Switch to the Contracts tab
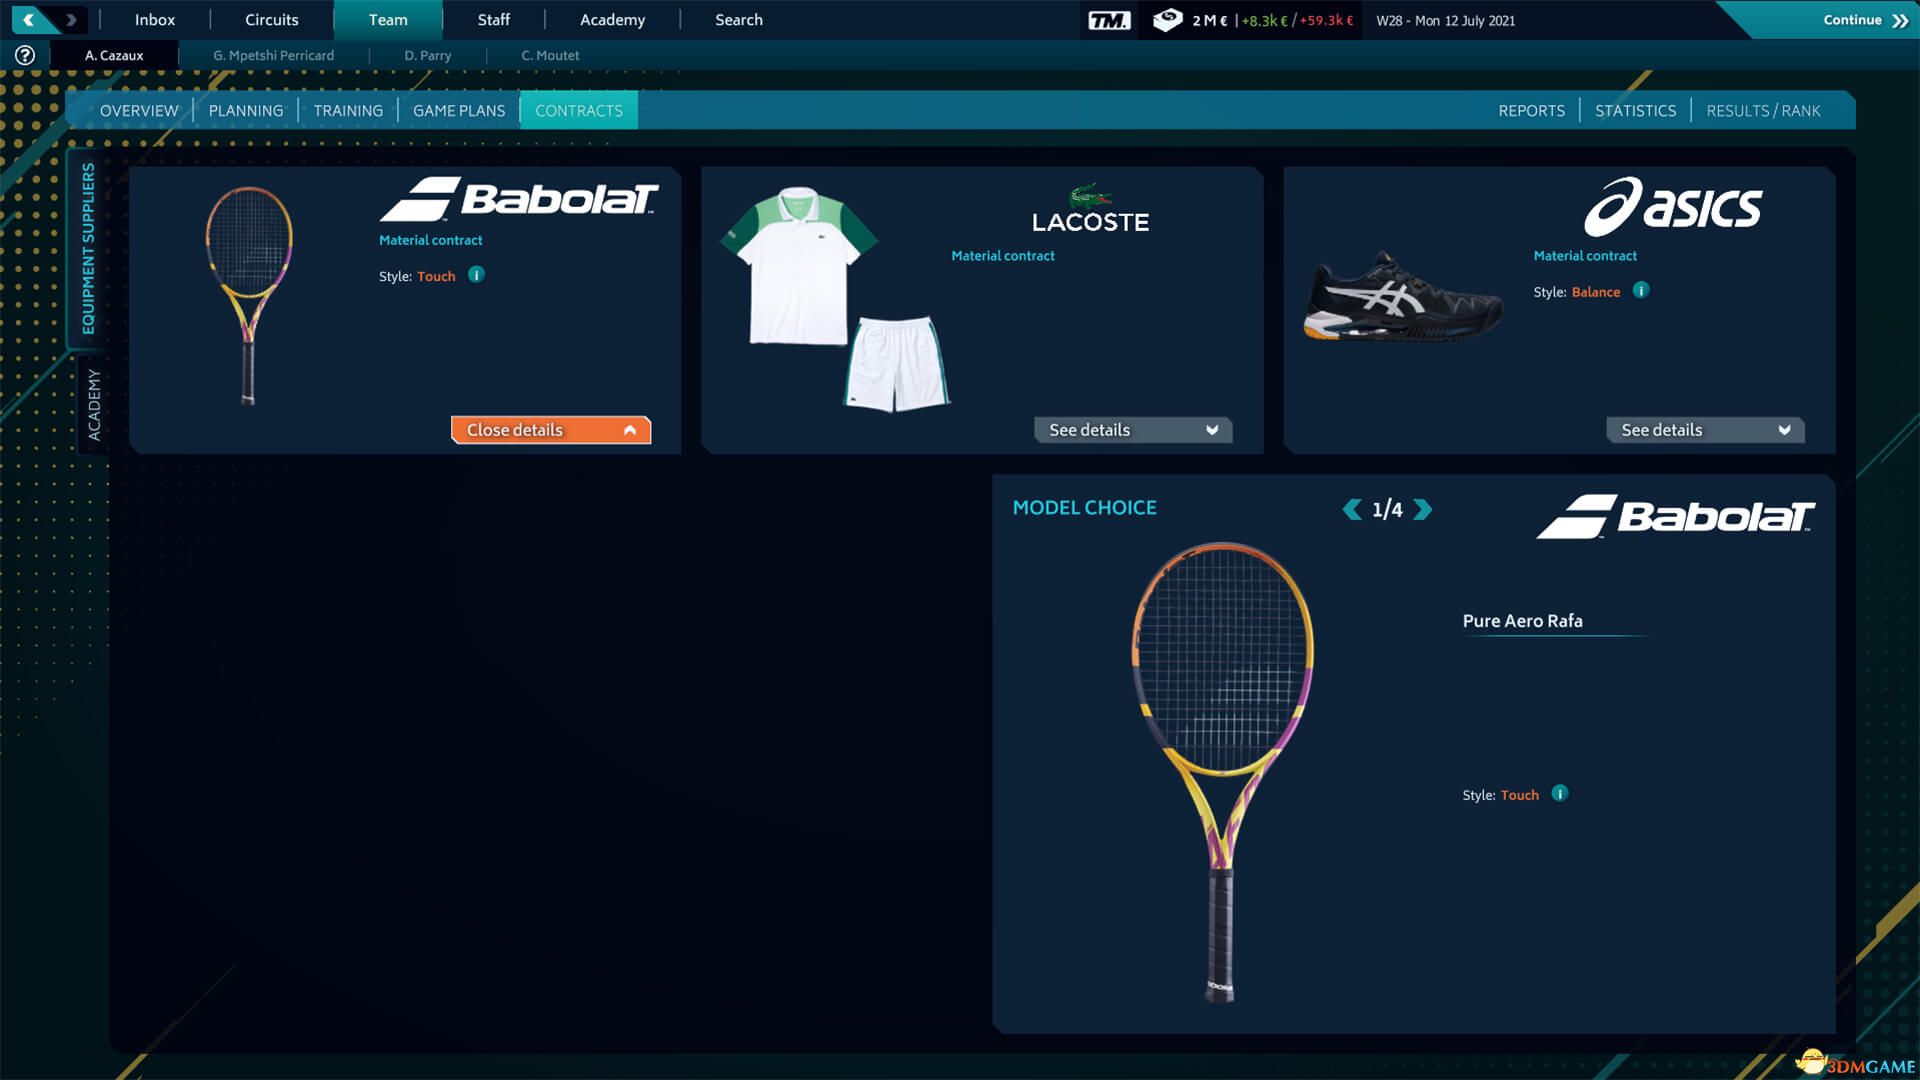 tap(579, 110)
